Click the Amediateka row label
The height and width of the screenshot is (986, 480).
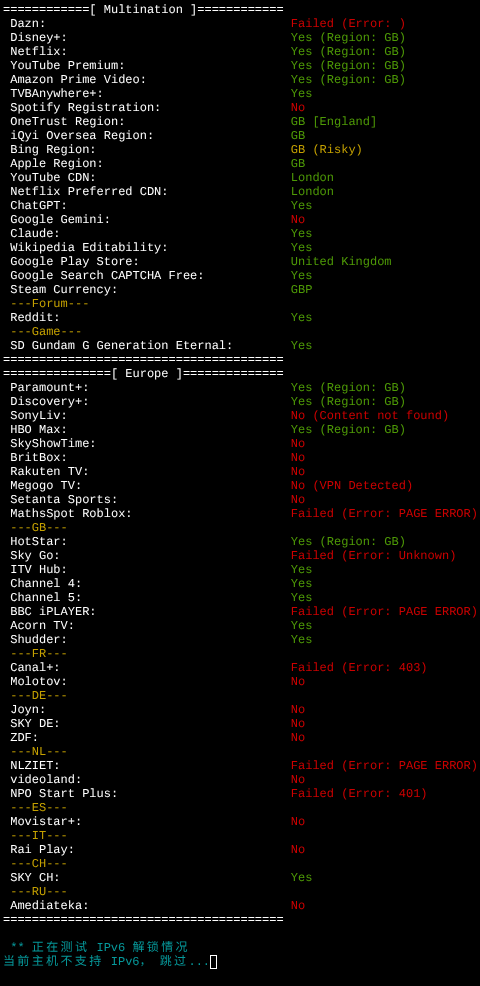pyautogui.click(x=50, y=906)
